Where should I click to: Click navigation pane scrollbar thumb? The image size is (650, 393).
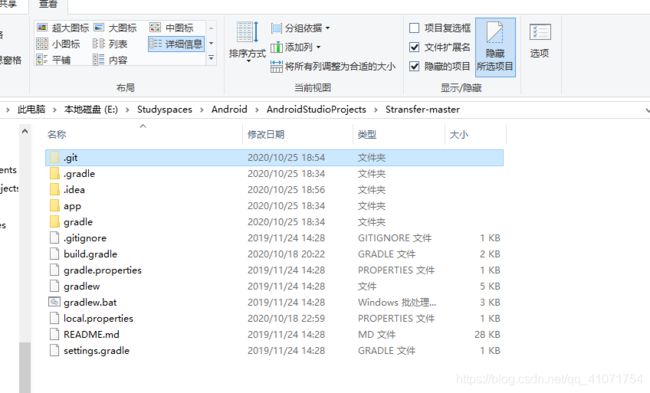click(25, 367)
